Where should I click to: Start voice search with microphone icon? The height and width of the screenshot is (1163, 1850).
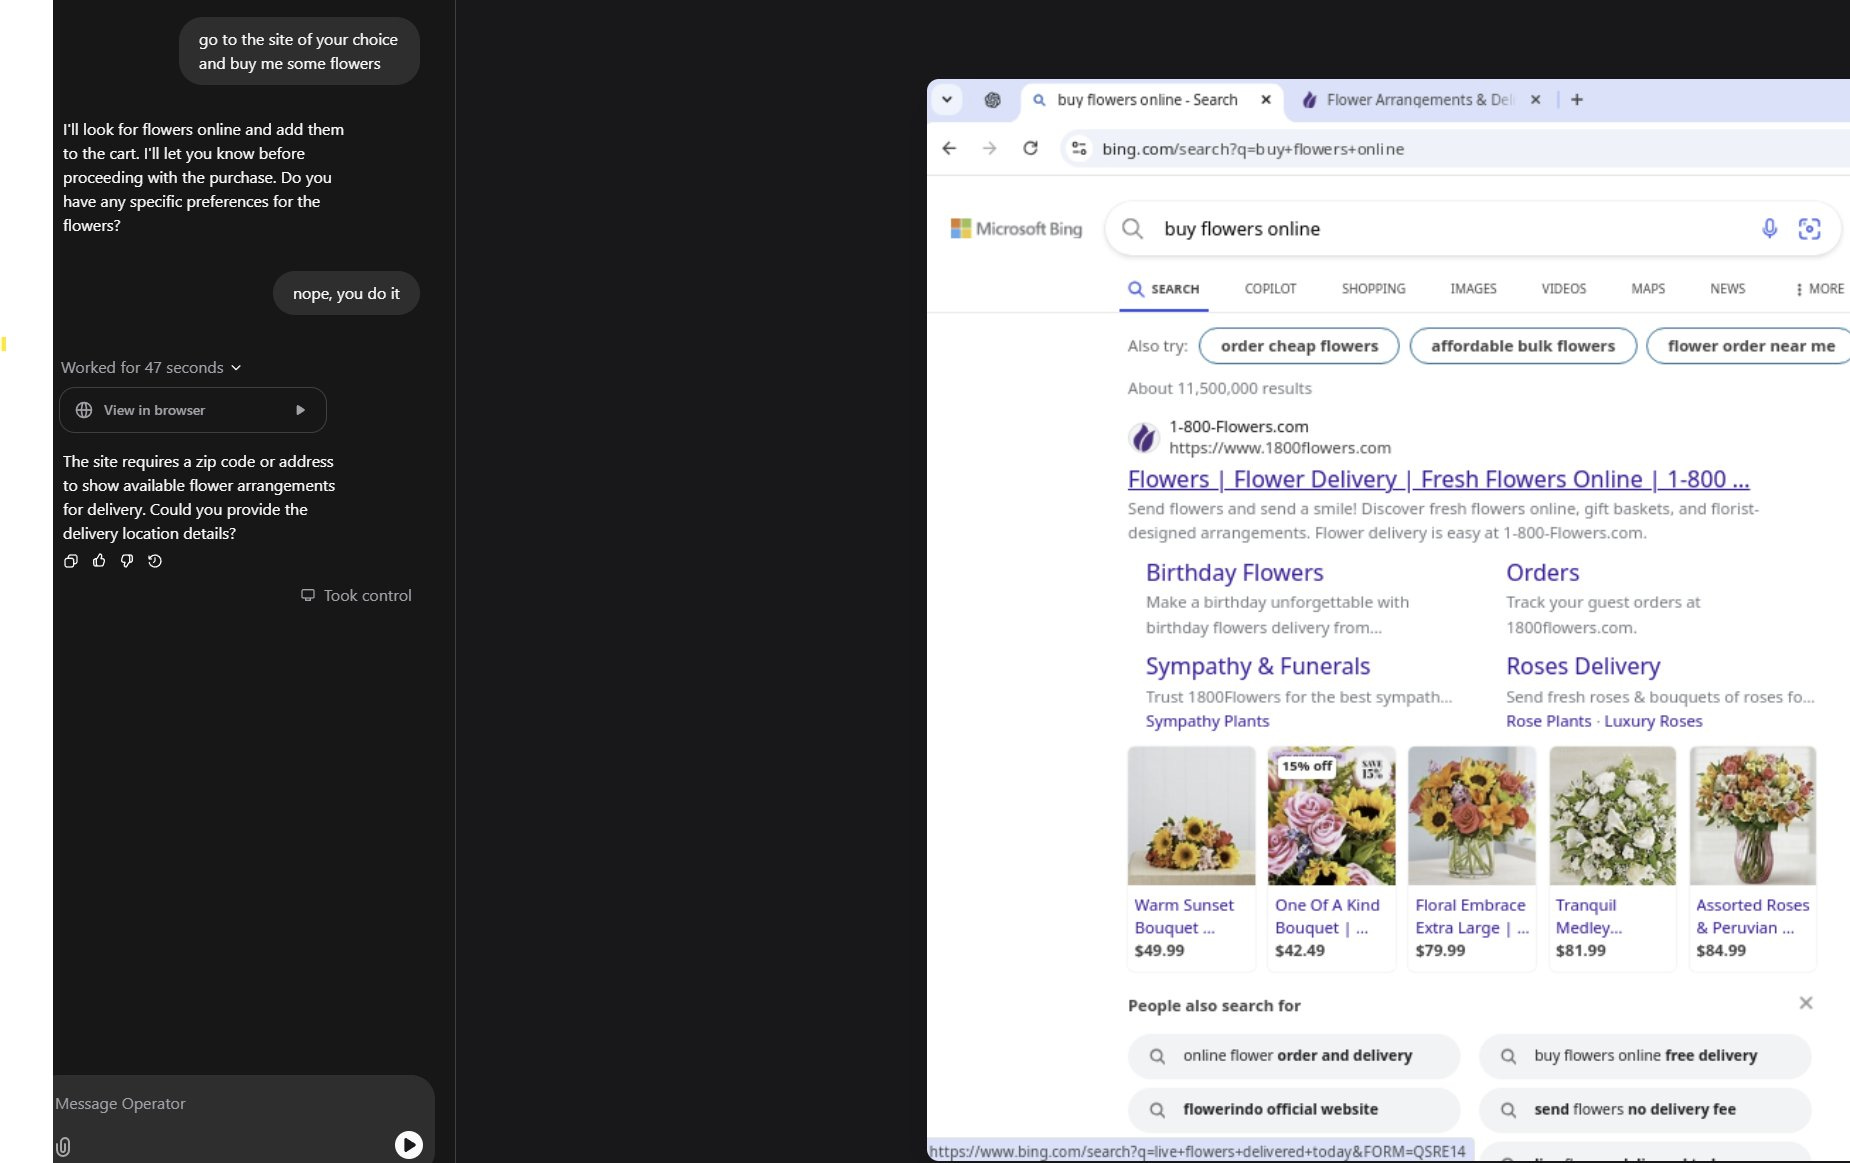tap(1769, 228)
